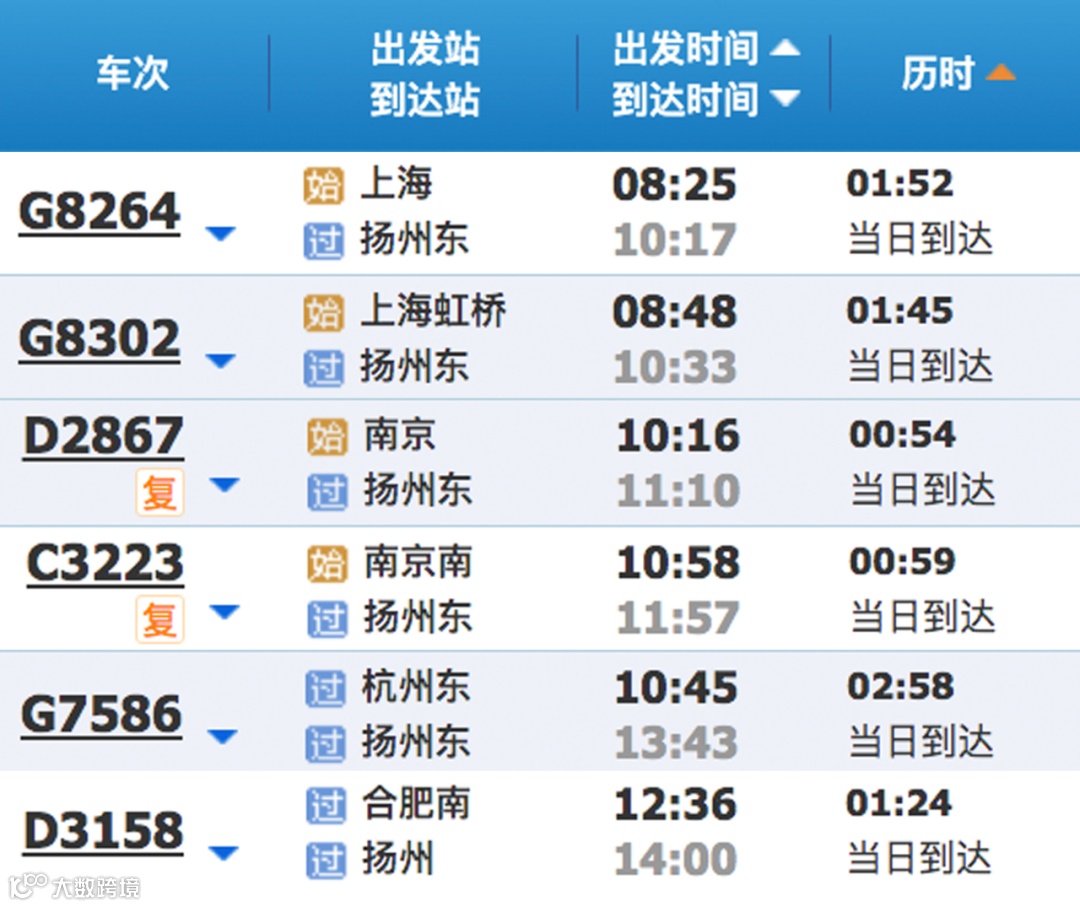Click the 始 origin icon beside 上海
1080x907 pixels.
pos(323,186)
